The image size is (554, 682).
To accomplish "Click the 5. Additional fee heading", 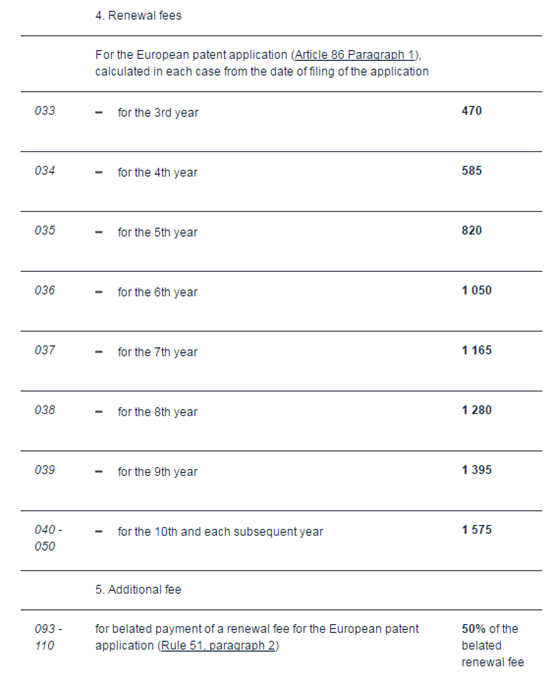I will point(138,590).
